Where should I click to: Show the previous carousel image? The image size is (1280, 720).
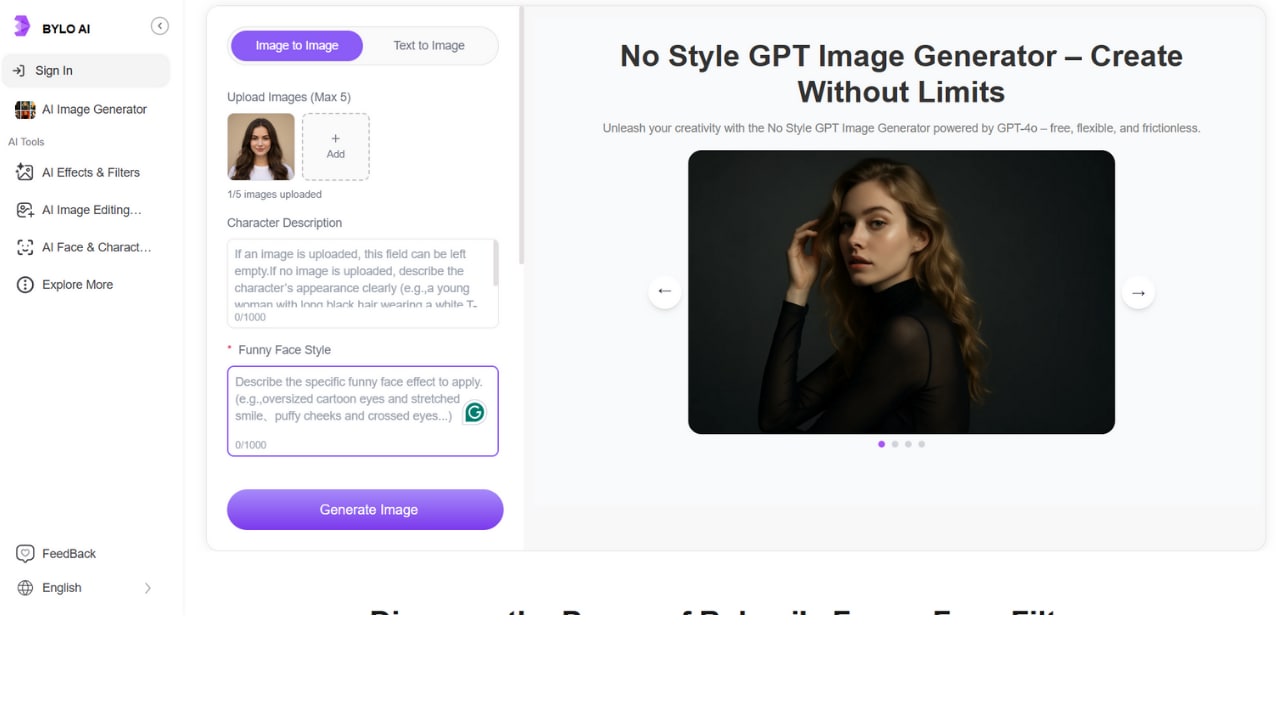(664, 291)
